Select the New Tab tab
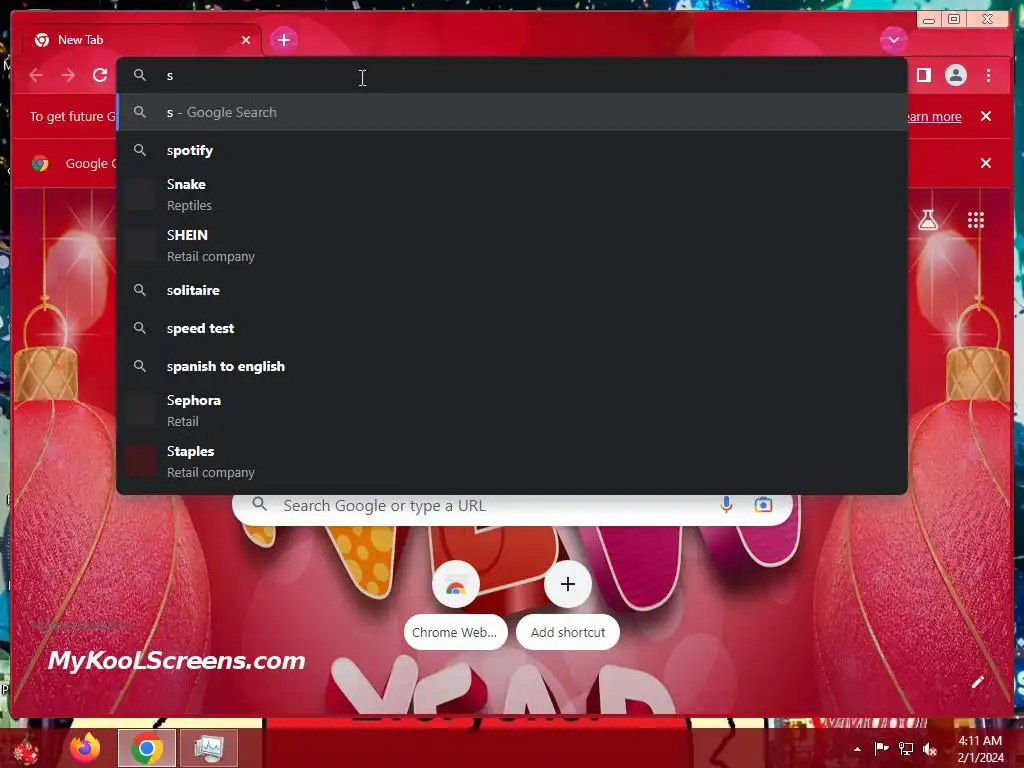 click(142, 40)
